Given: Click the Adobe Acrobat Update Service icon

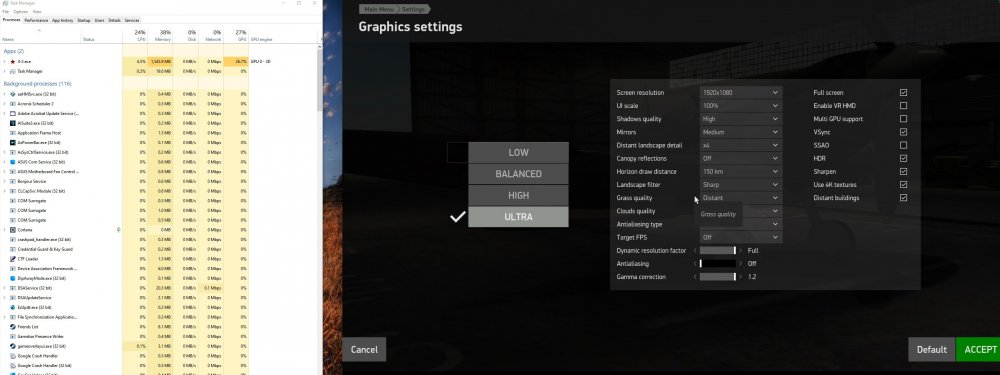Looking at the screenshot, I should 13,114.
